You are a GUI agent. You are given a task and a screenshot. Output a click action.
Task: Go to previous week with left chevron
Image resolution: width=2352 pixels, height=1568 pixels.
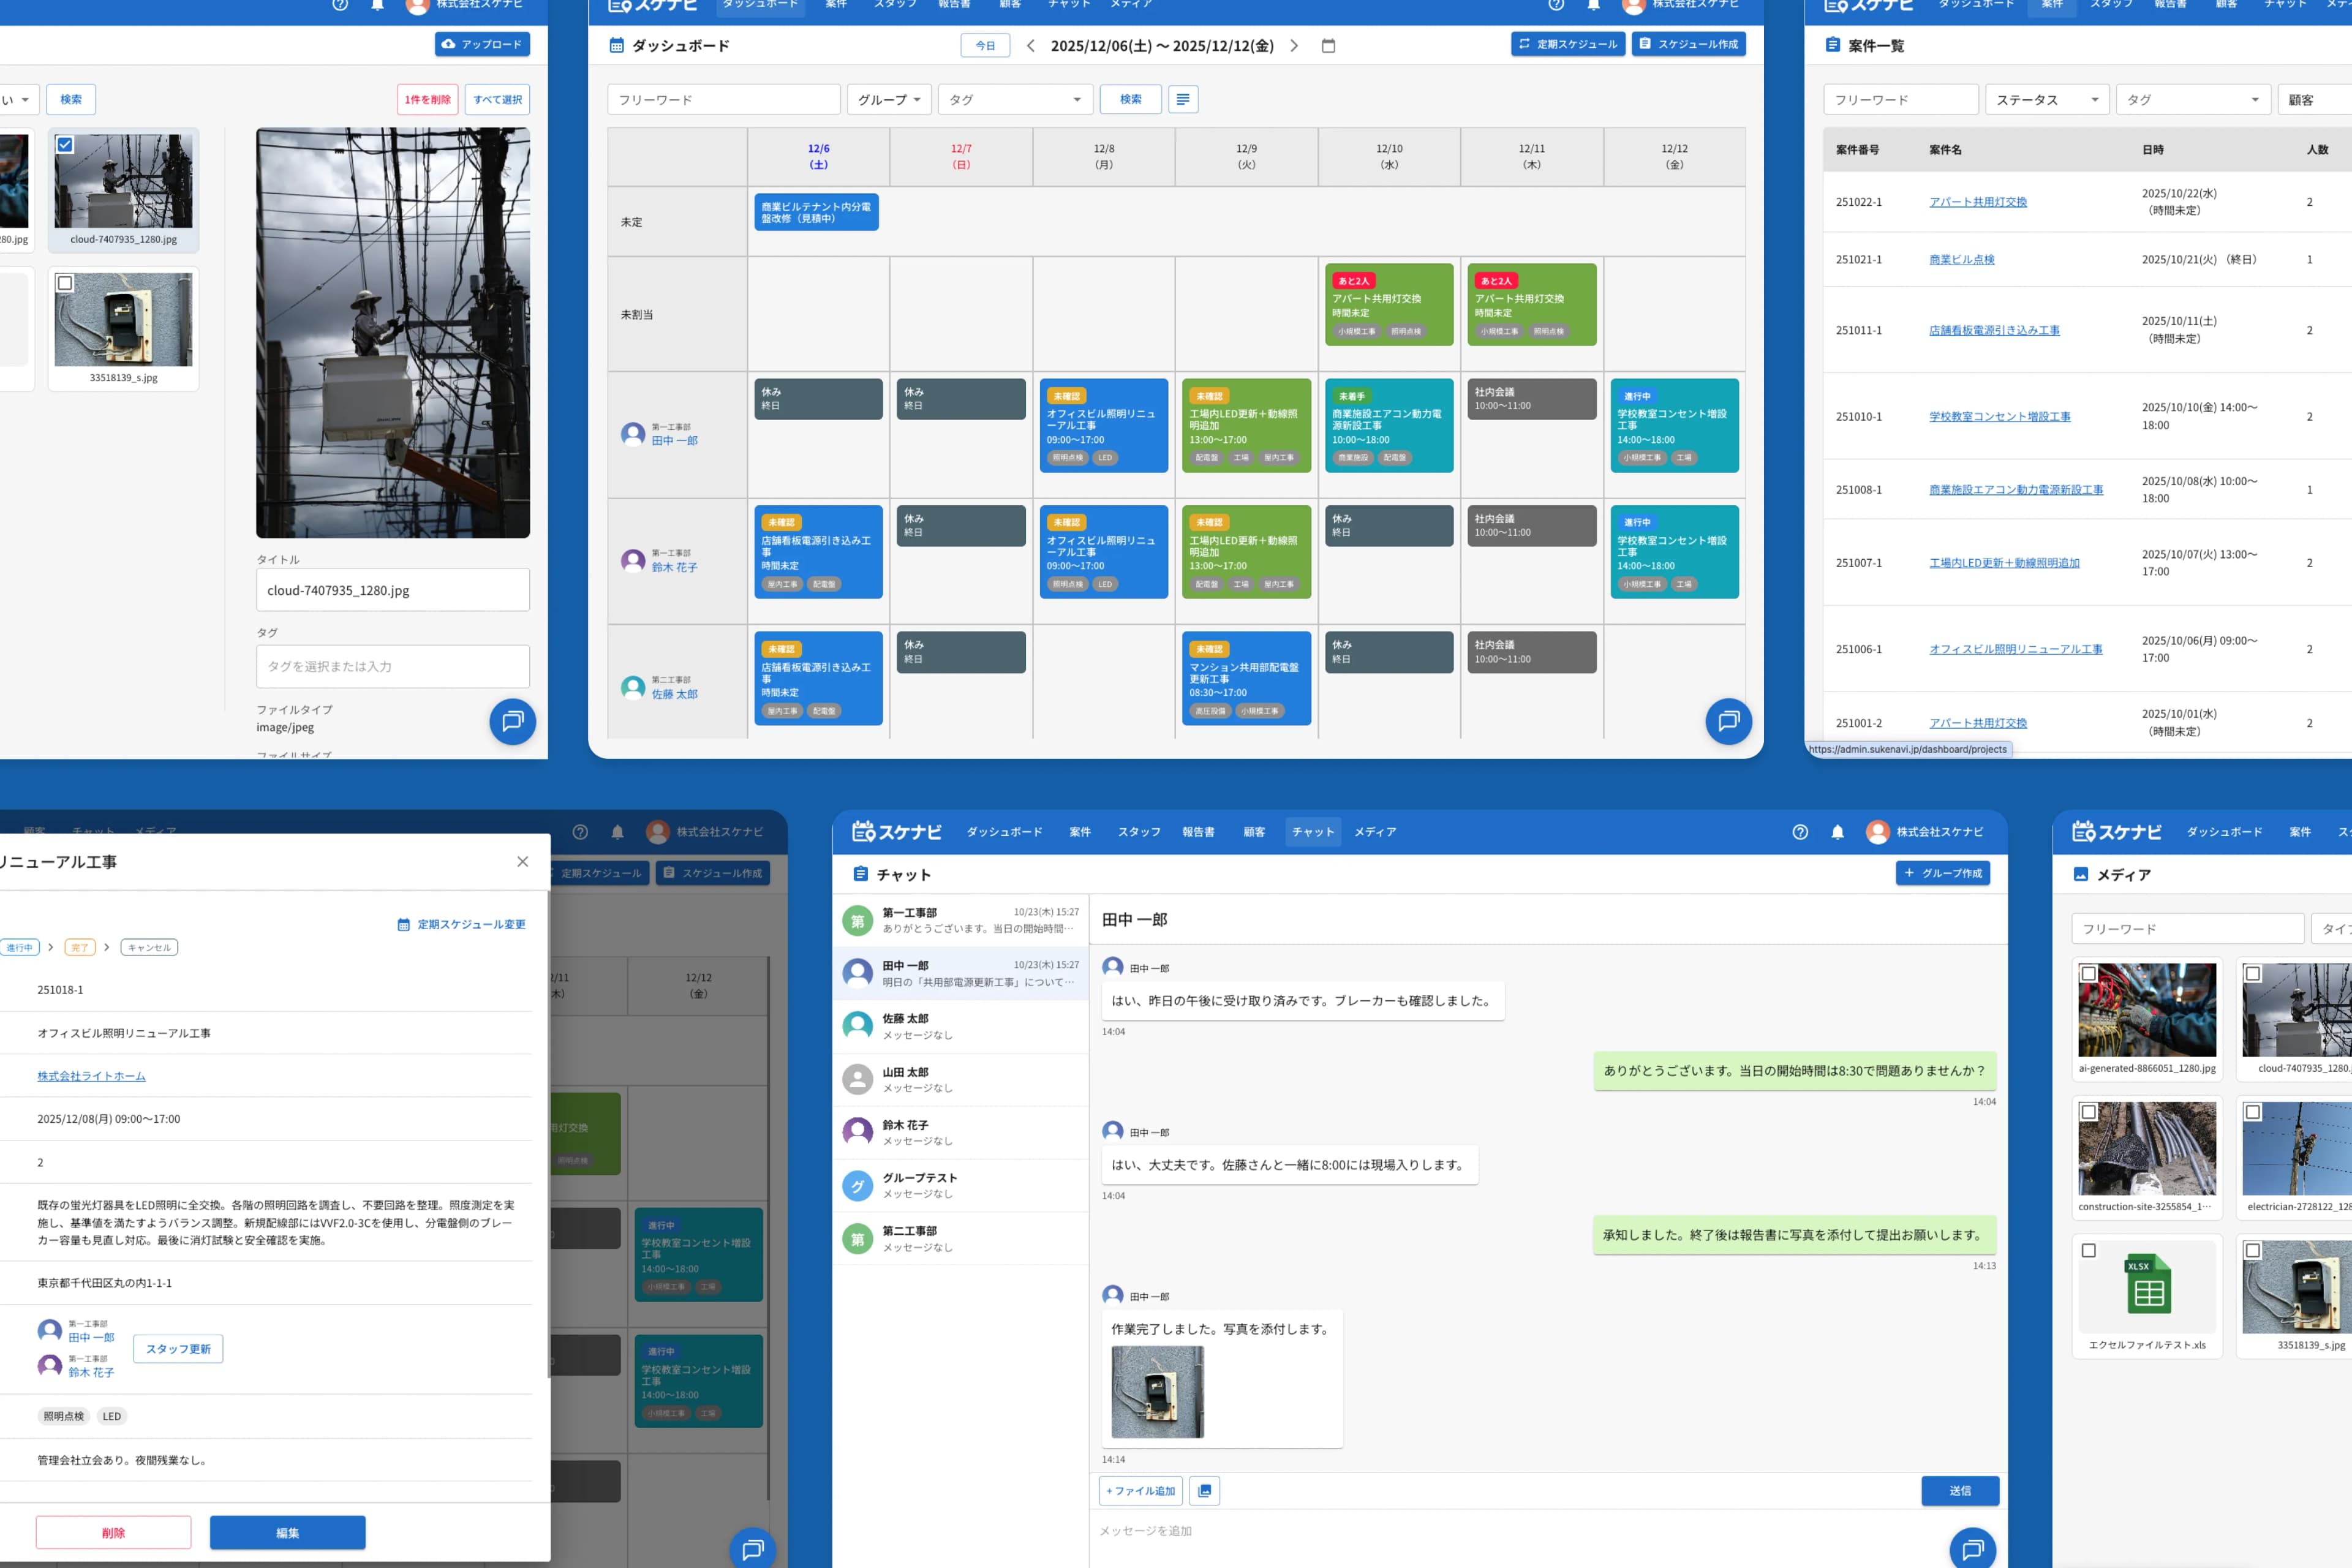coord(1031,45)
